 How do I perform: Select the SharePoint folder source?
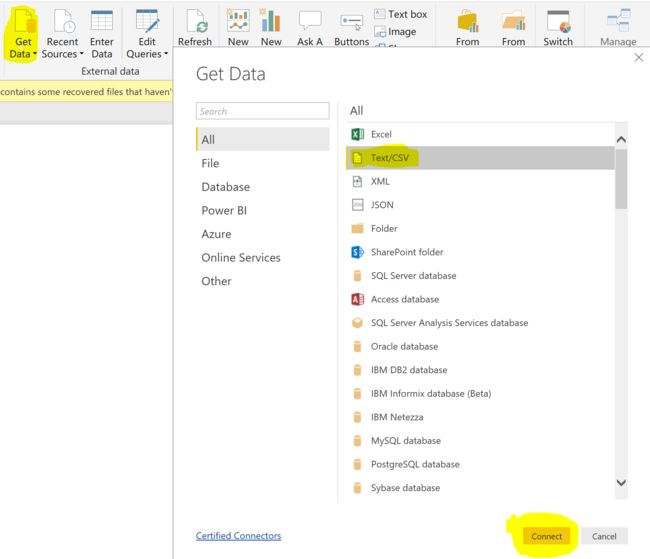coord(480,252)
